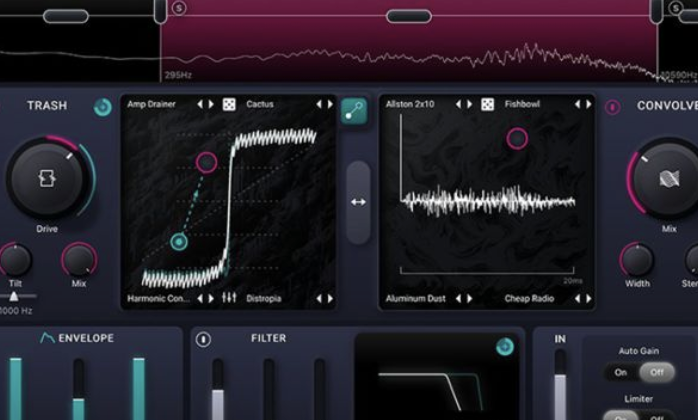Randomize Trash waveshapes with the dice icon
The image size is (698, 420).
click(229, 104)
